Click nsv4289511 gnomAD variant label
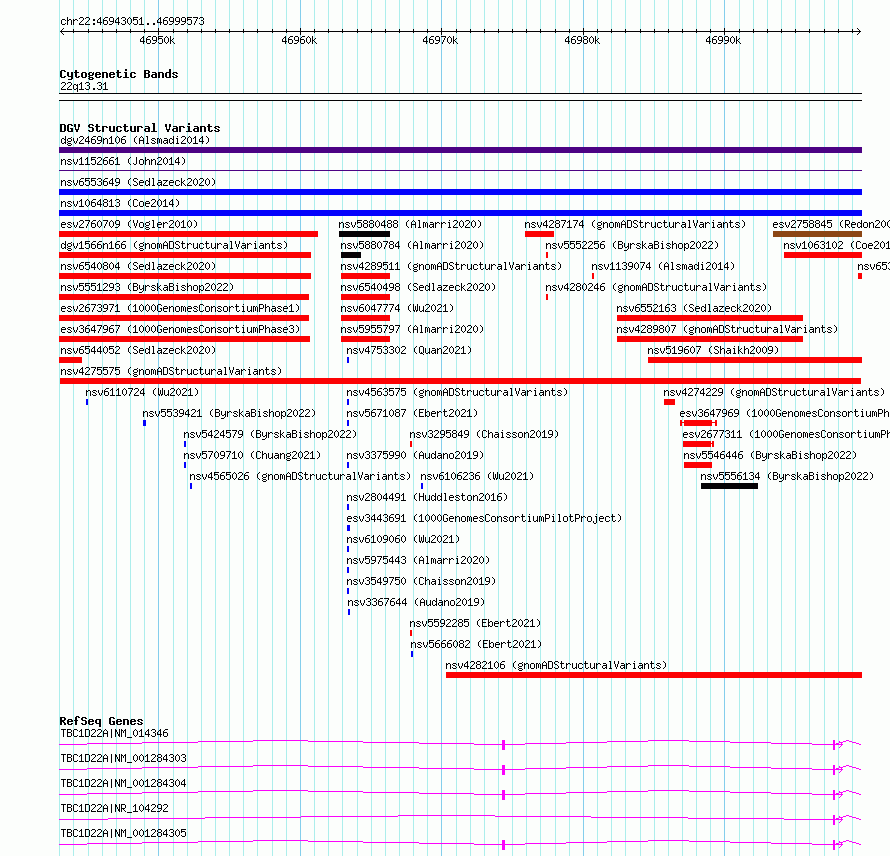890x856 pixels. (x=451, y=266)
